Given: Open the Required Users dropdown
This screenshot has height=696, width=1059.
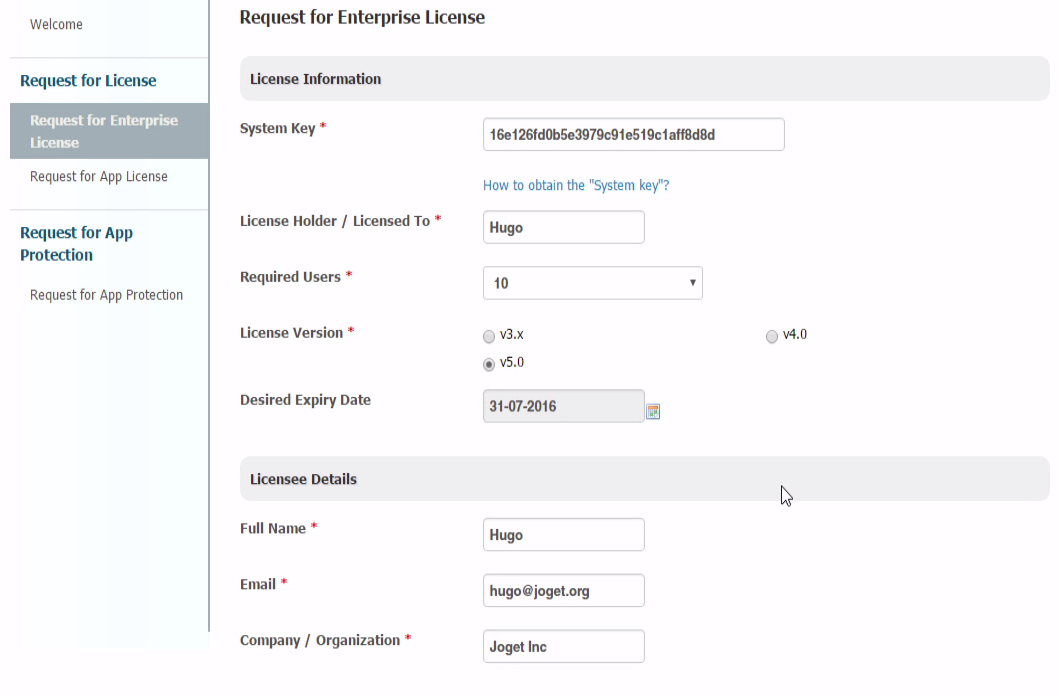Looking at the screenshot, I should [x=592, y=283].
